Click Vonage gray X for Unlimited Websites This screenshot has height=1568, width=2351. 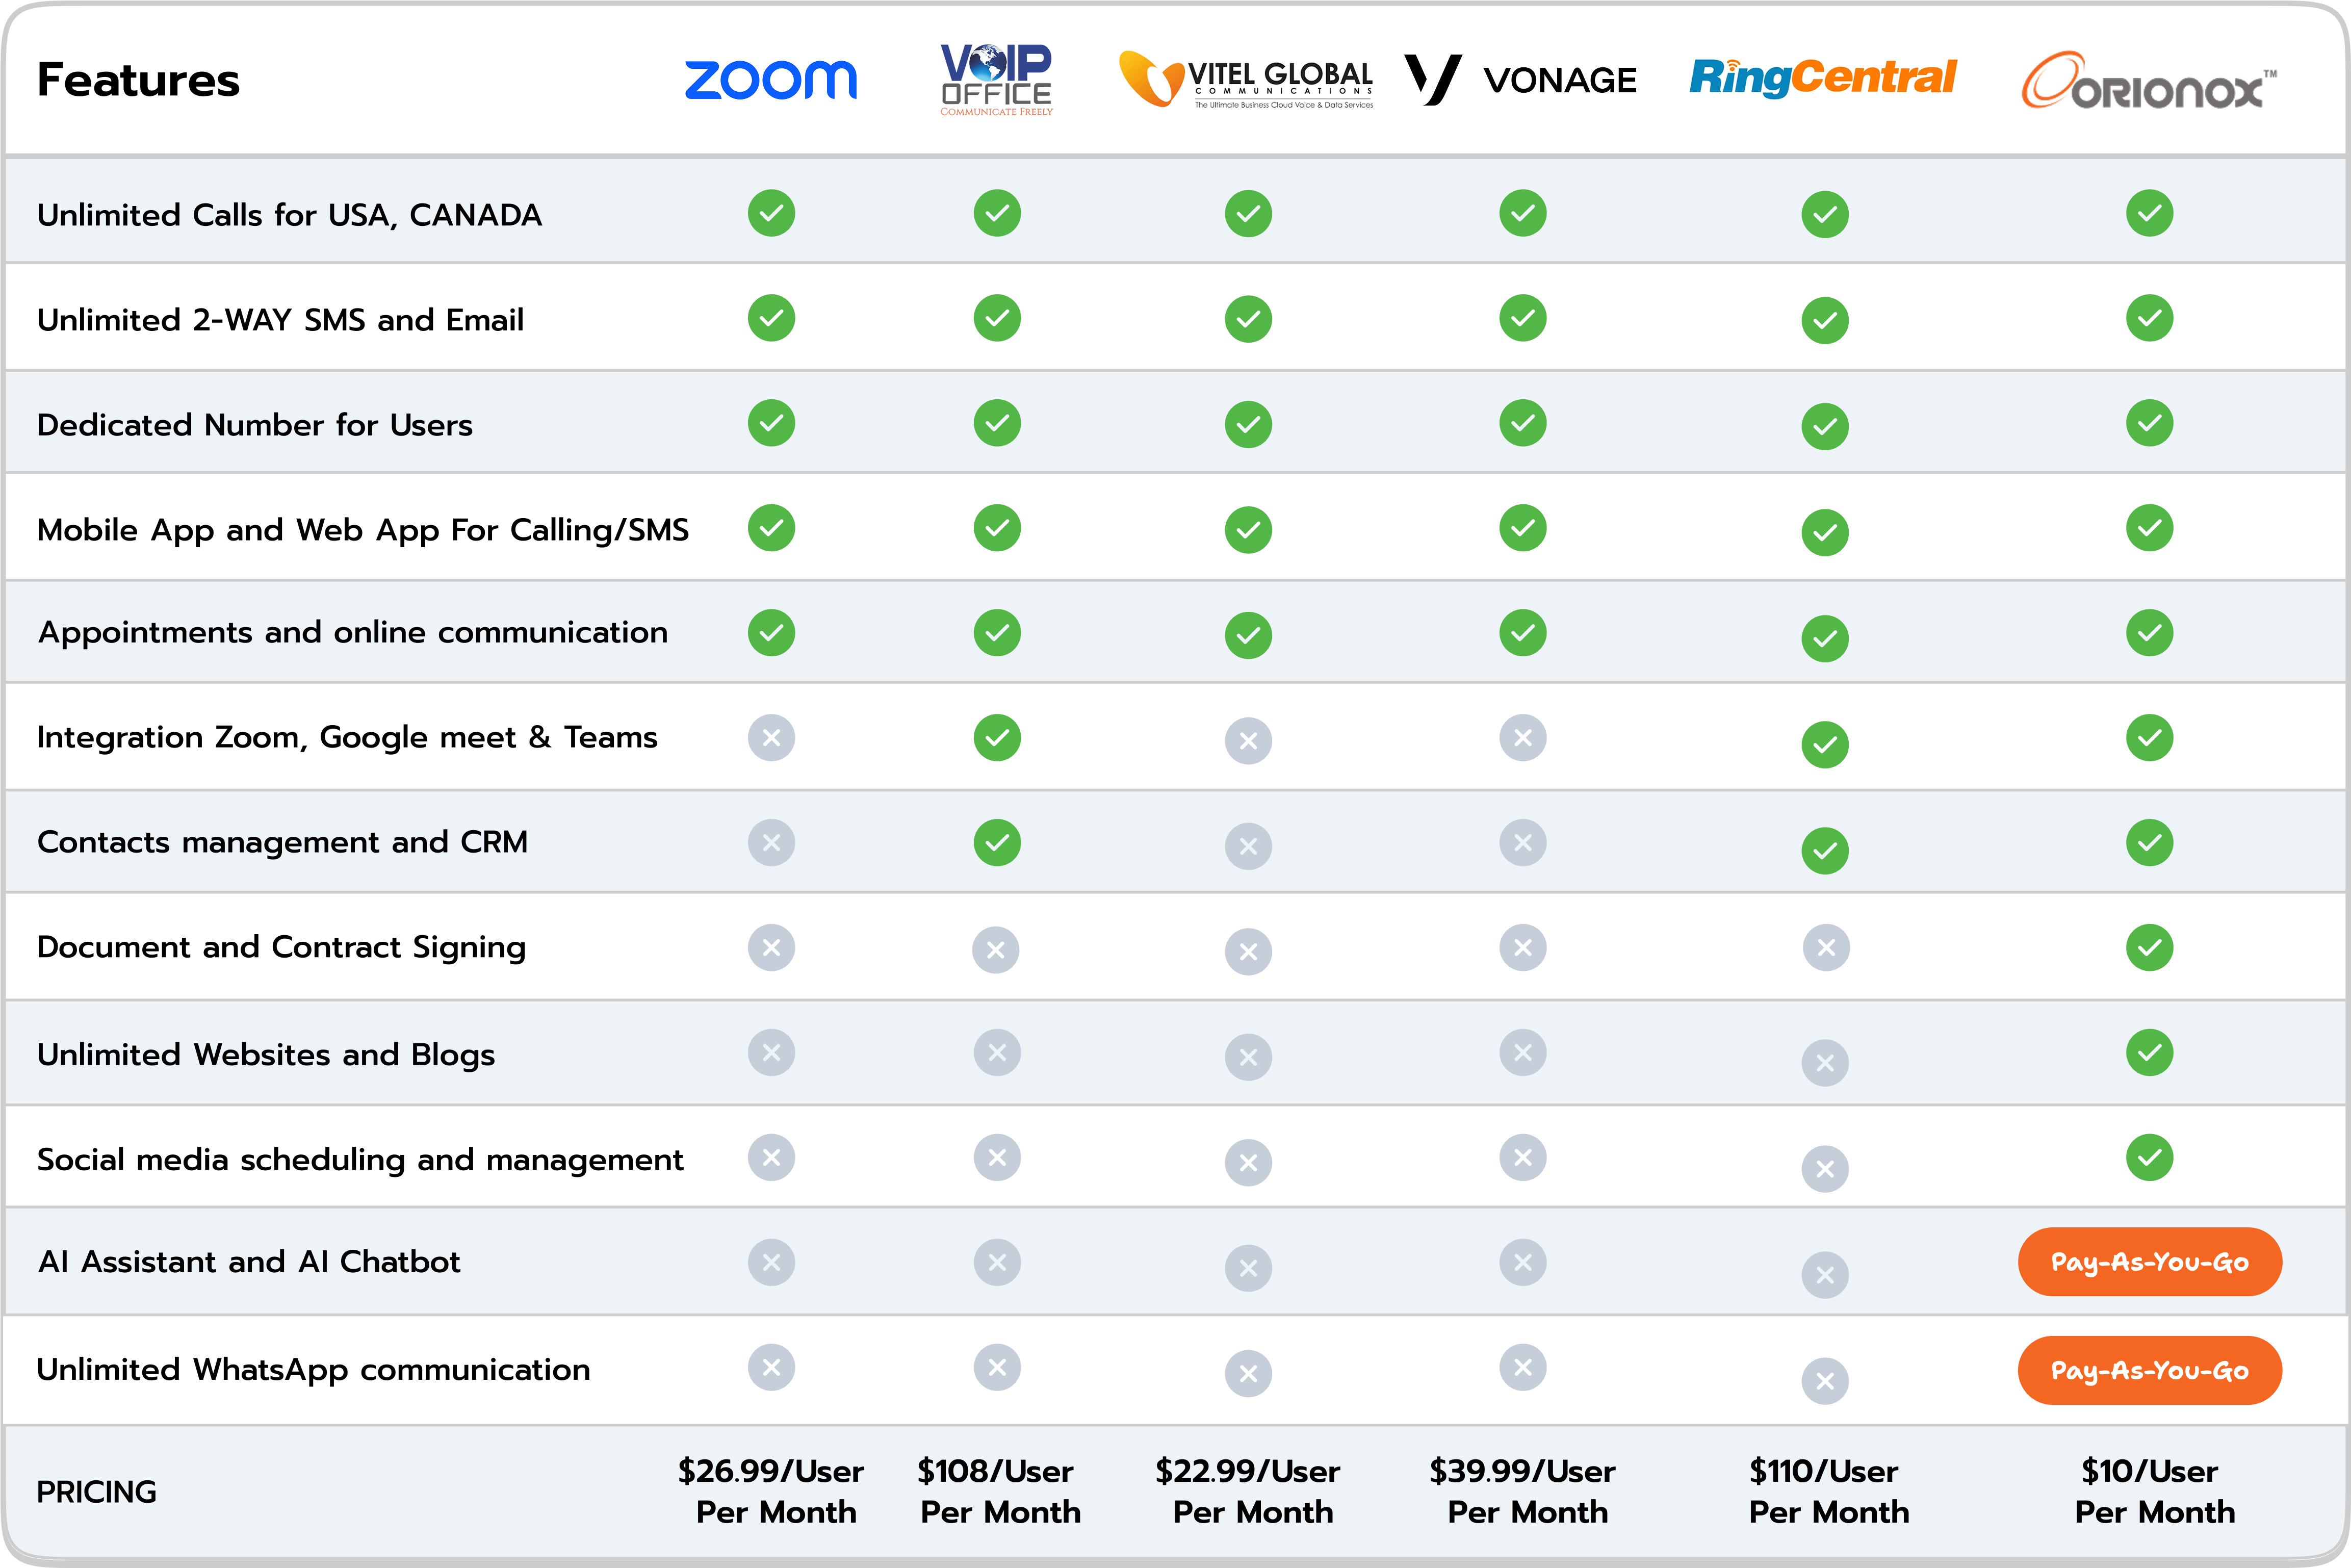1523,1052
